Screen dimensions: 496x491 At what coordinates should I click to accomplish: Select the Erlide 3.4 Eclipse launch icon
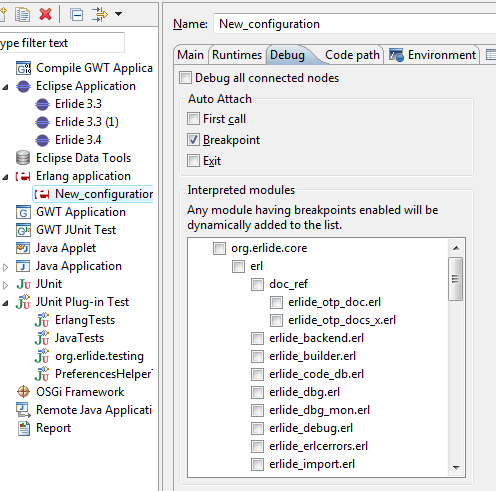pos(42,140)
